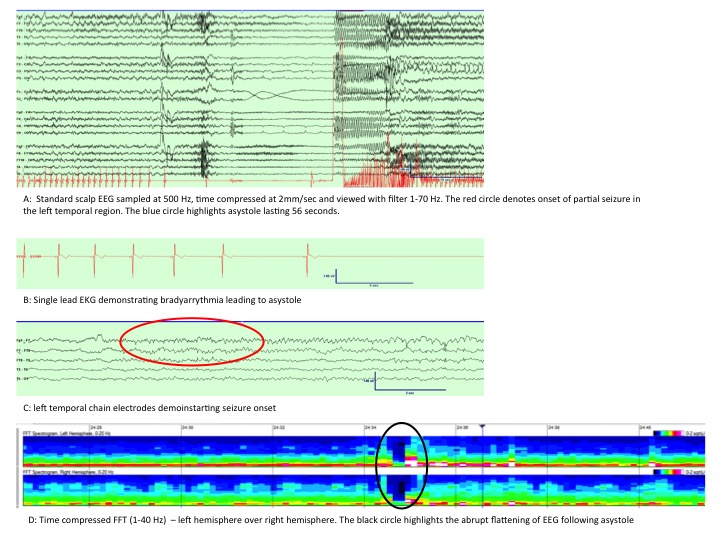
Task: Click the first time label on the spectrogram timeline
Action: (96, 427)
